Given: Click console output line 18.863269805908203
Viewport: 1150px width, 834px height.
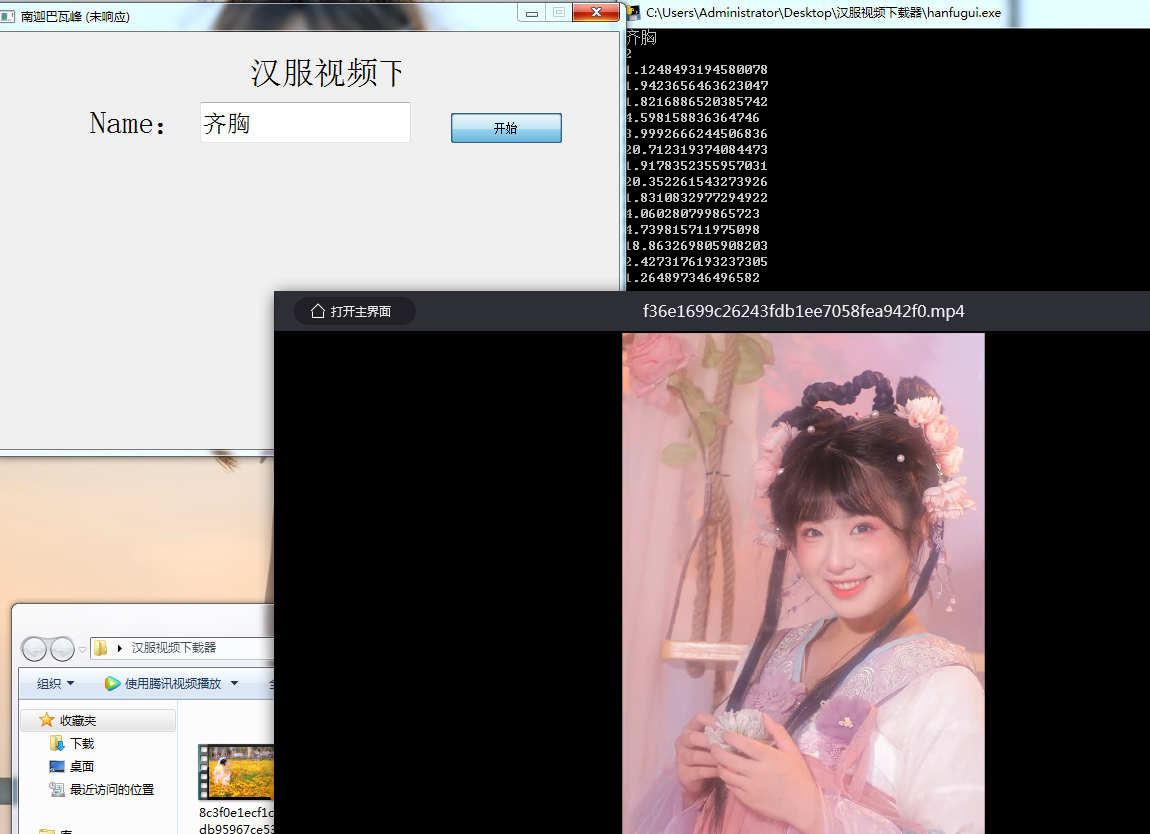Looking at the screenshot, I should pos(697,246).
